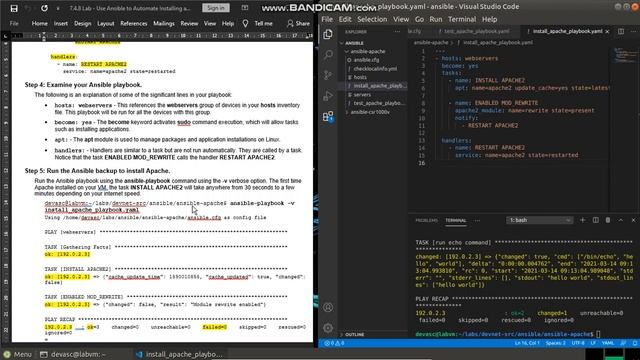The width and height of the screenshot is (640, 360).
Task: Split the terminal pane
Action: [x=596, y=220]
